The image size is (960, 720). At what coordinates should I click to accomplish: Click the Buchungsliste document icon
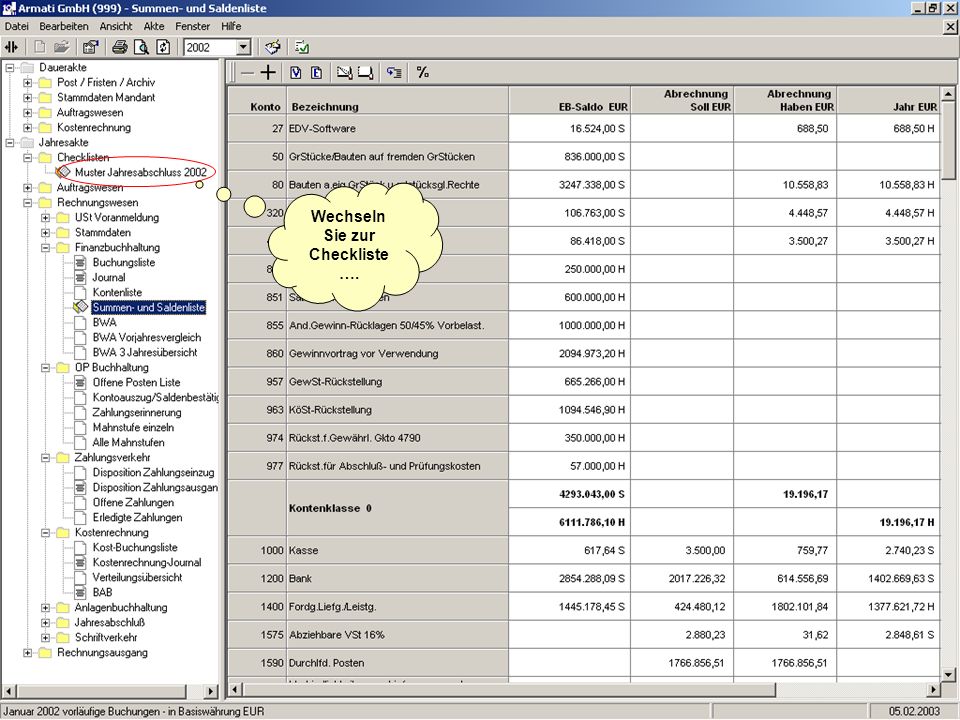pos(80,263)
